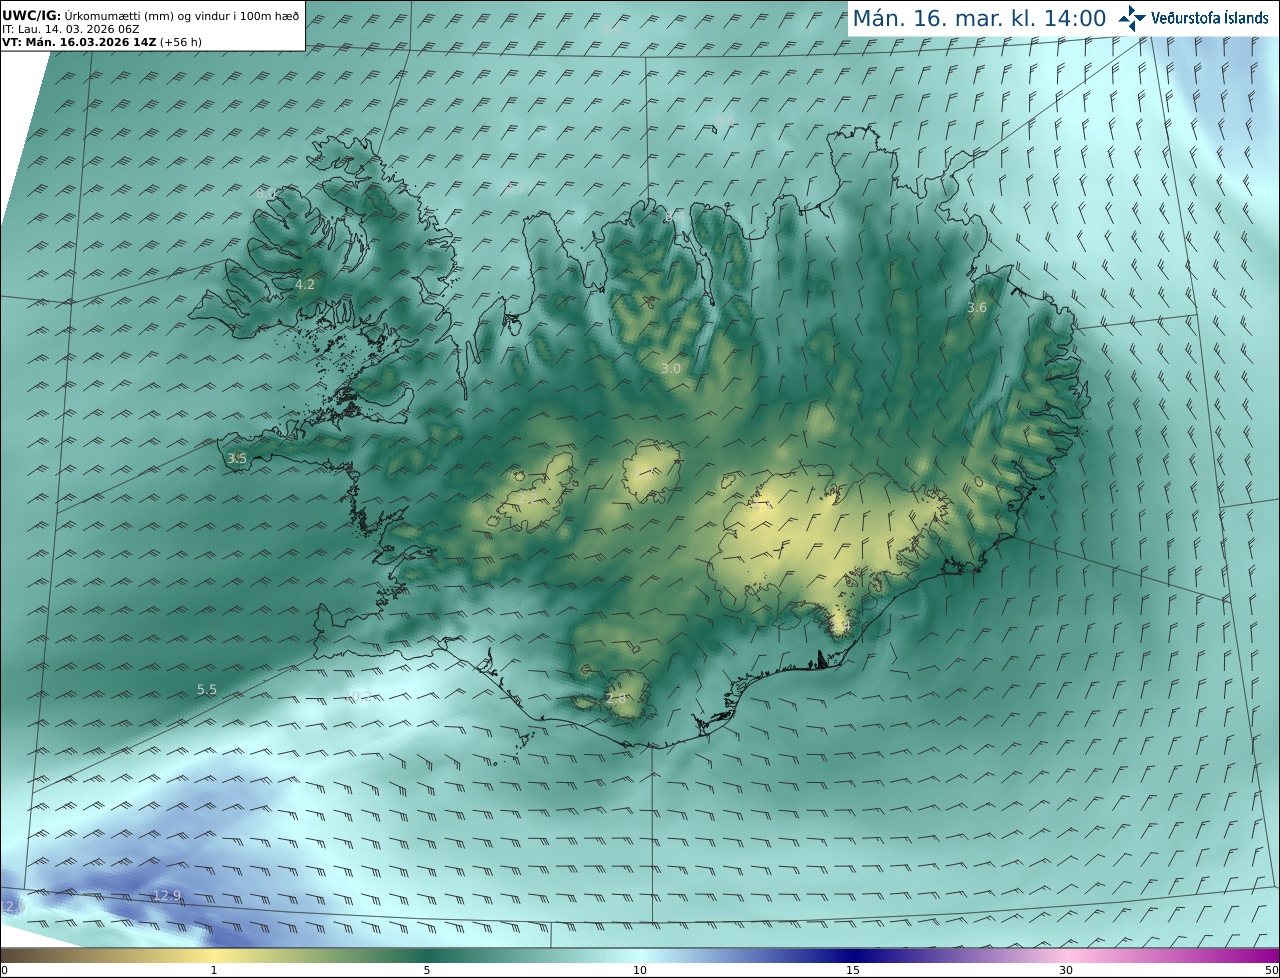Click the 'UWC/IG: Úrkomumætti (mm) og vindur' title line

pyautogui.click(x=151, y=17)
